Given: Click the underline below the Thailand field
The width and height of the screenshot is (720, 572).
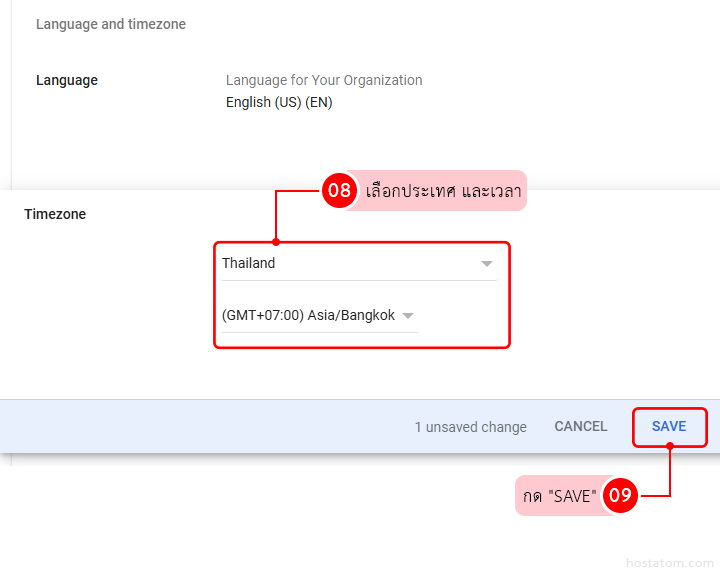Looking at the screenshot, I should [358, 280].
